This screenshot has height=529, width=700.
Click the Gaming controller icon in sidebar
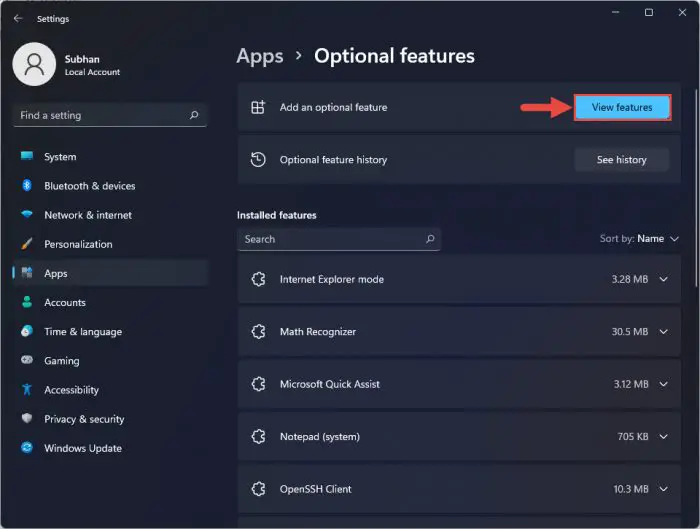[x=27, y=360]
